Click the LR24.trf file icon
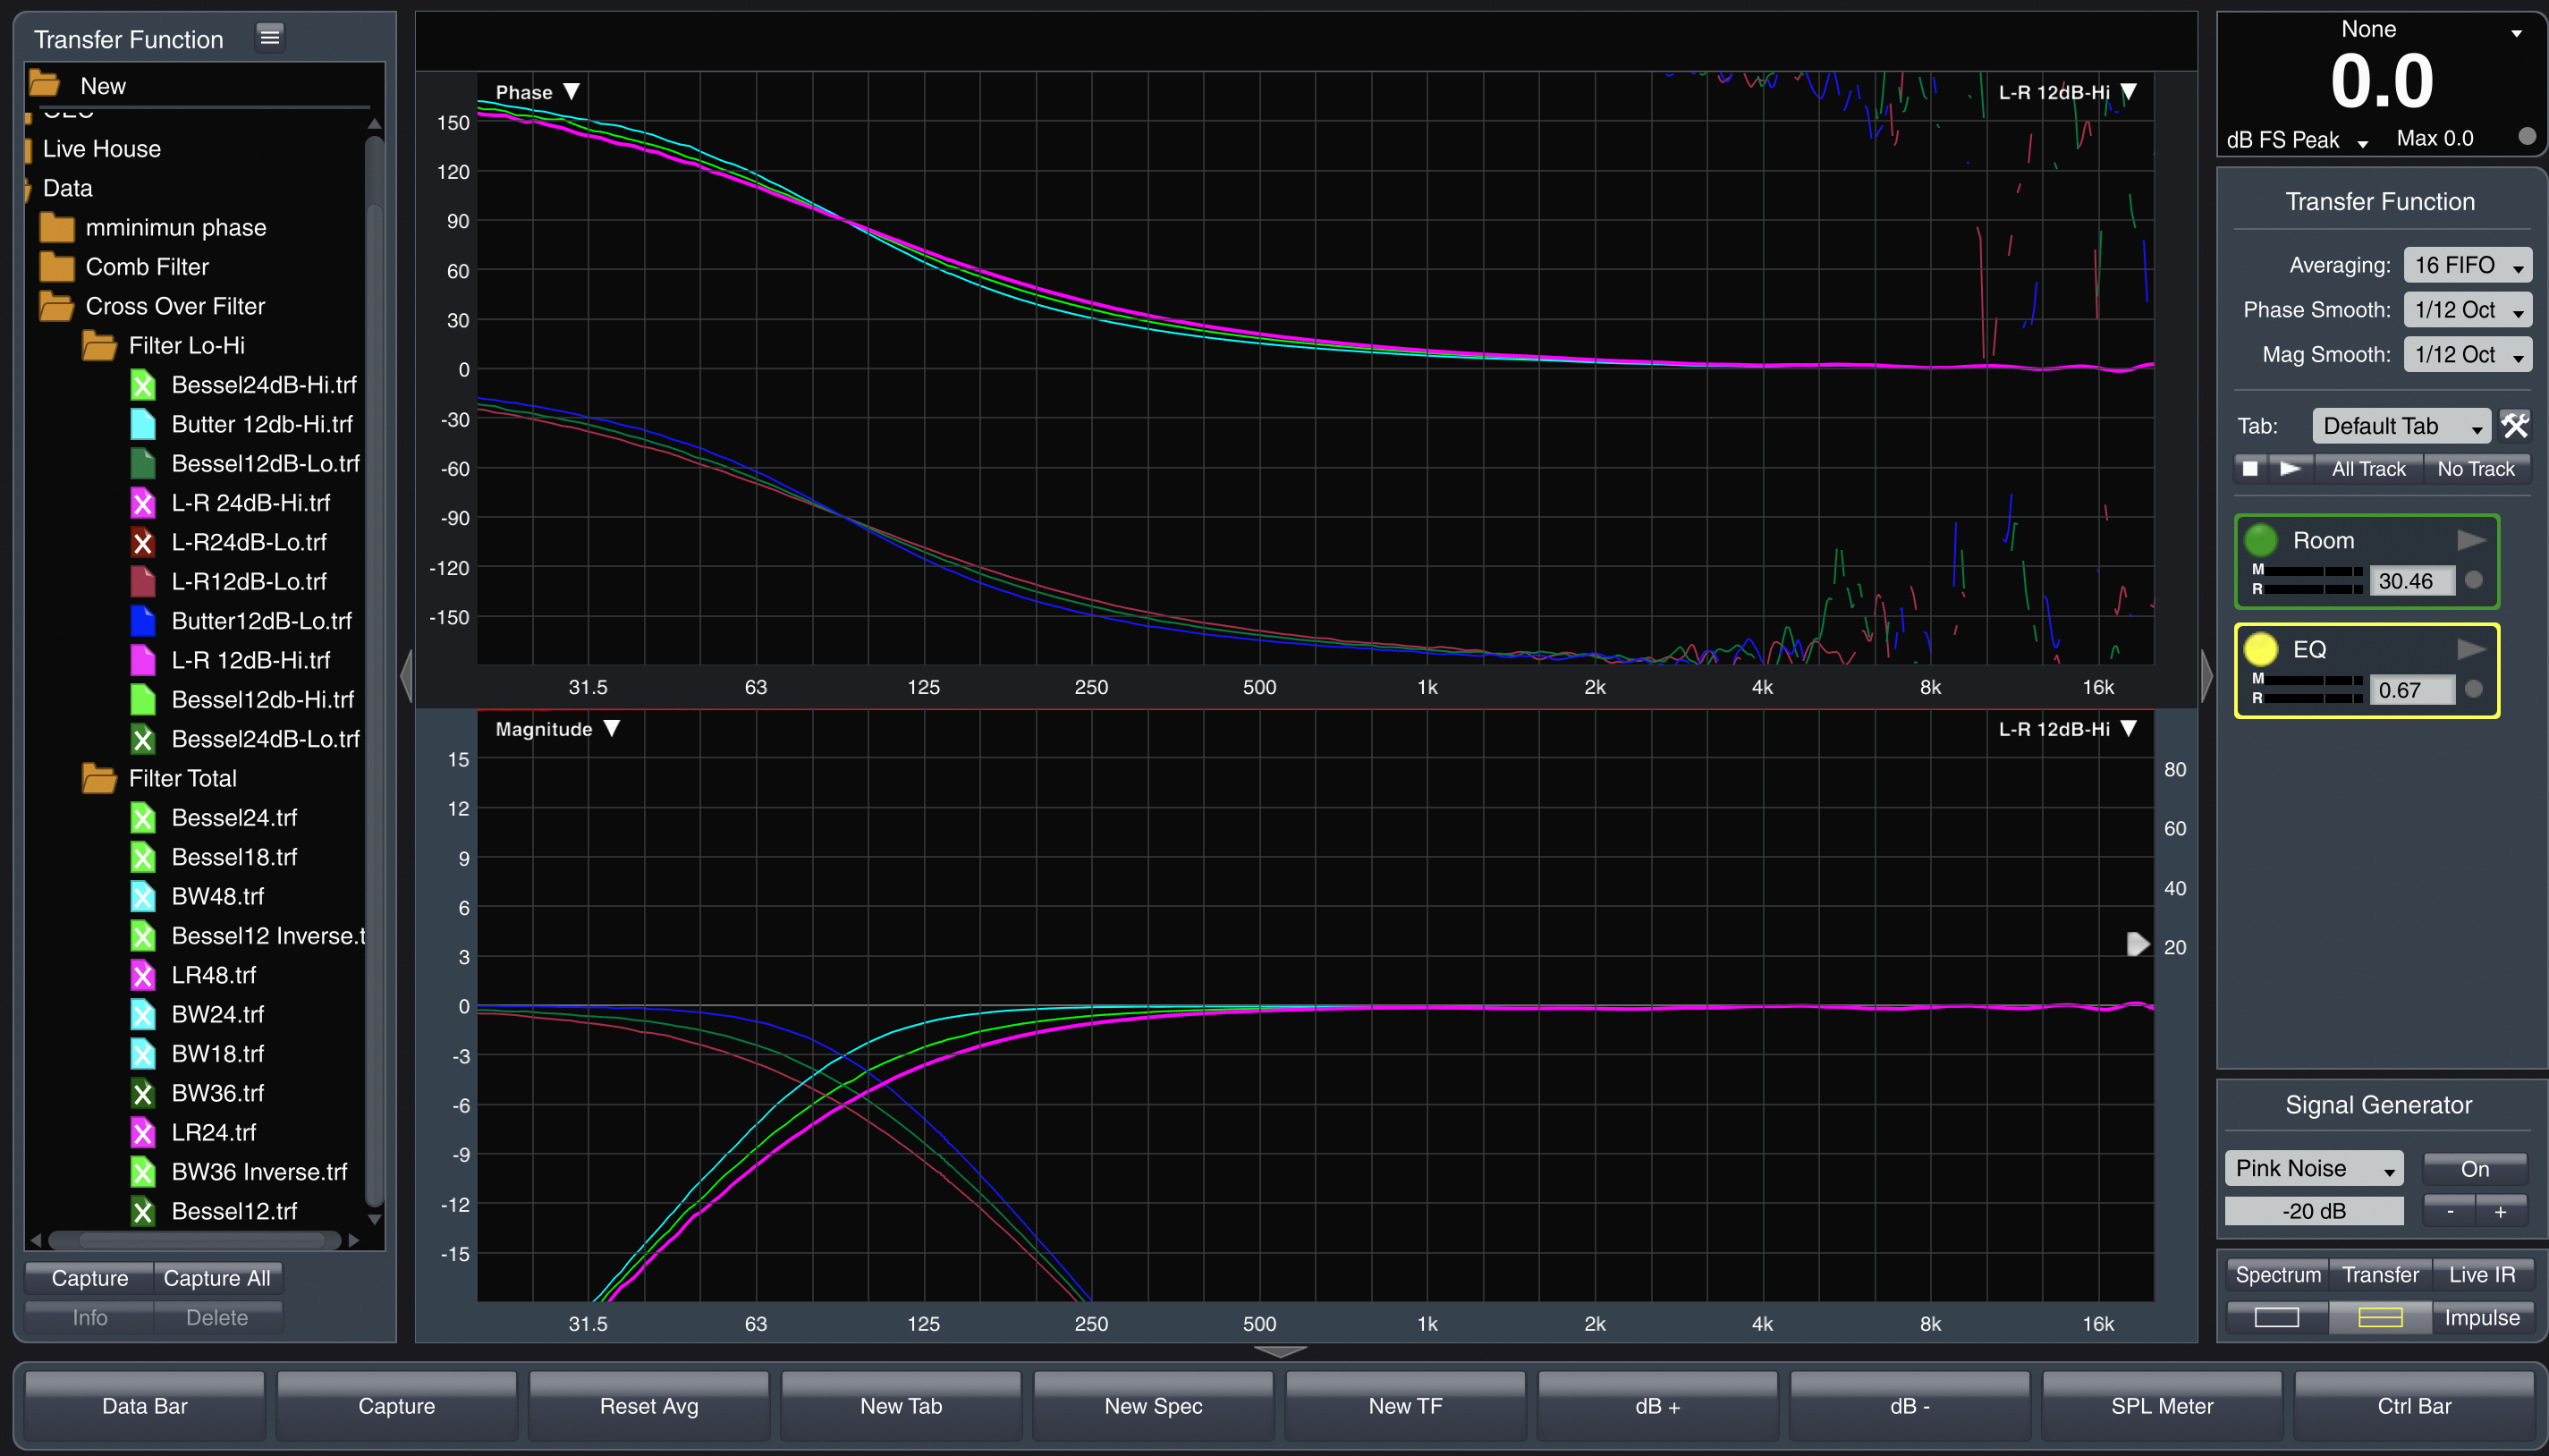Image resolution: width=2549 pixels, height=1456 pixels. tap(143, 1132)
